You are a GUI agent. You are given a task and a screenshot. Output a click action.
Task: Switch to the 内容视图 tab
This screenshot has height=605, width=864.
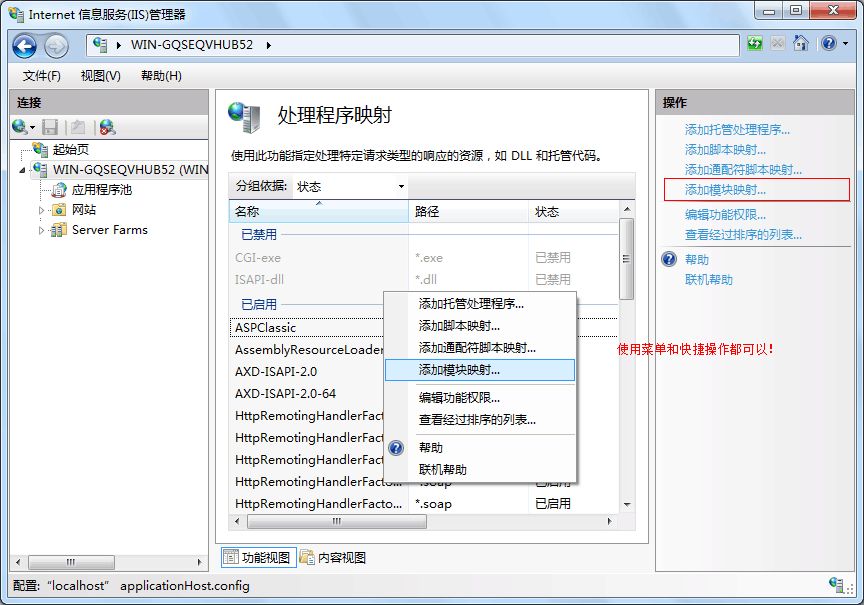click(334, 557)
